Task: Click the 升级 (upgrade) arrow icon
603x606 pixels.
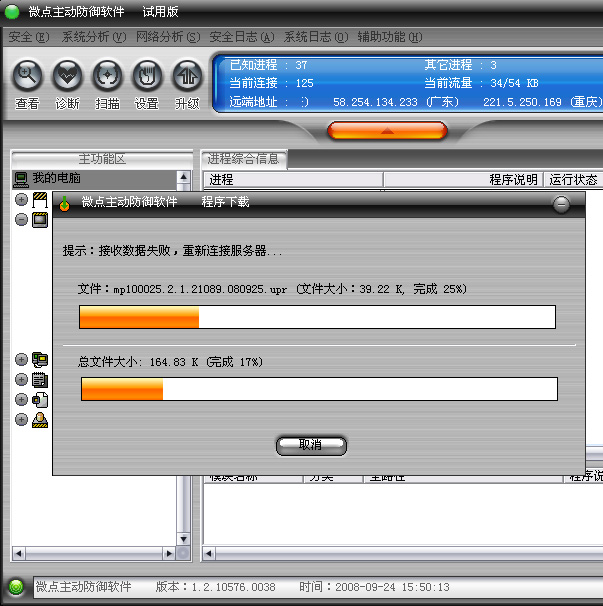Action: click(x=187, y=75)
